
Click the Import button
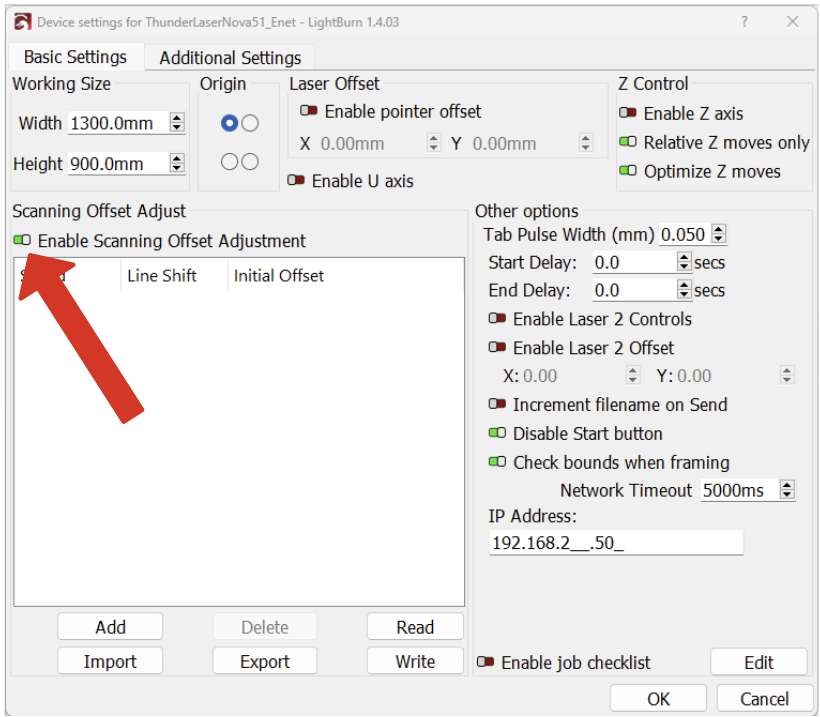click(x=110, y=661)
